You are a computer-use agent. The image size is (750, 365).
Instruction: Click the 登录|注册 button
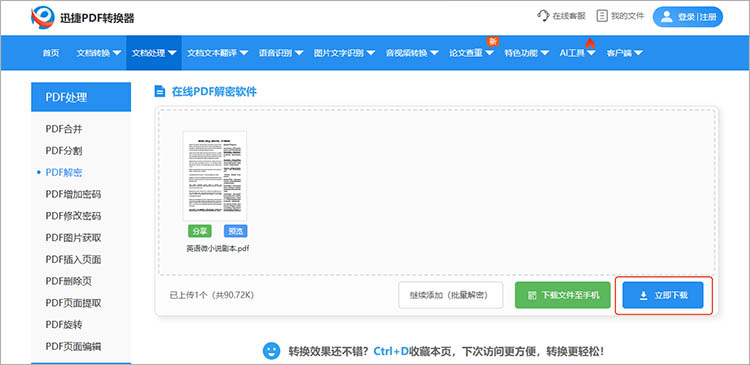tap(688, 17)
